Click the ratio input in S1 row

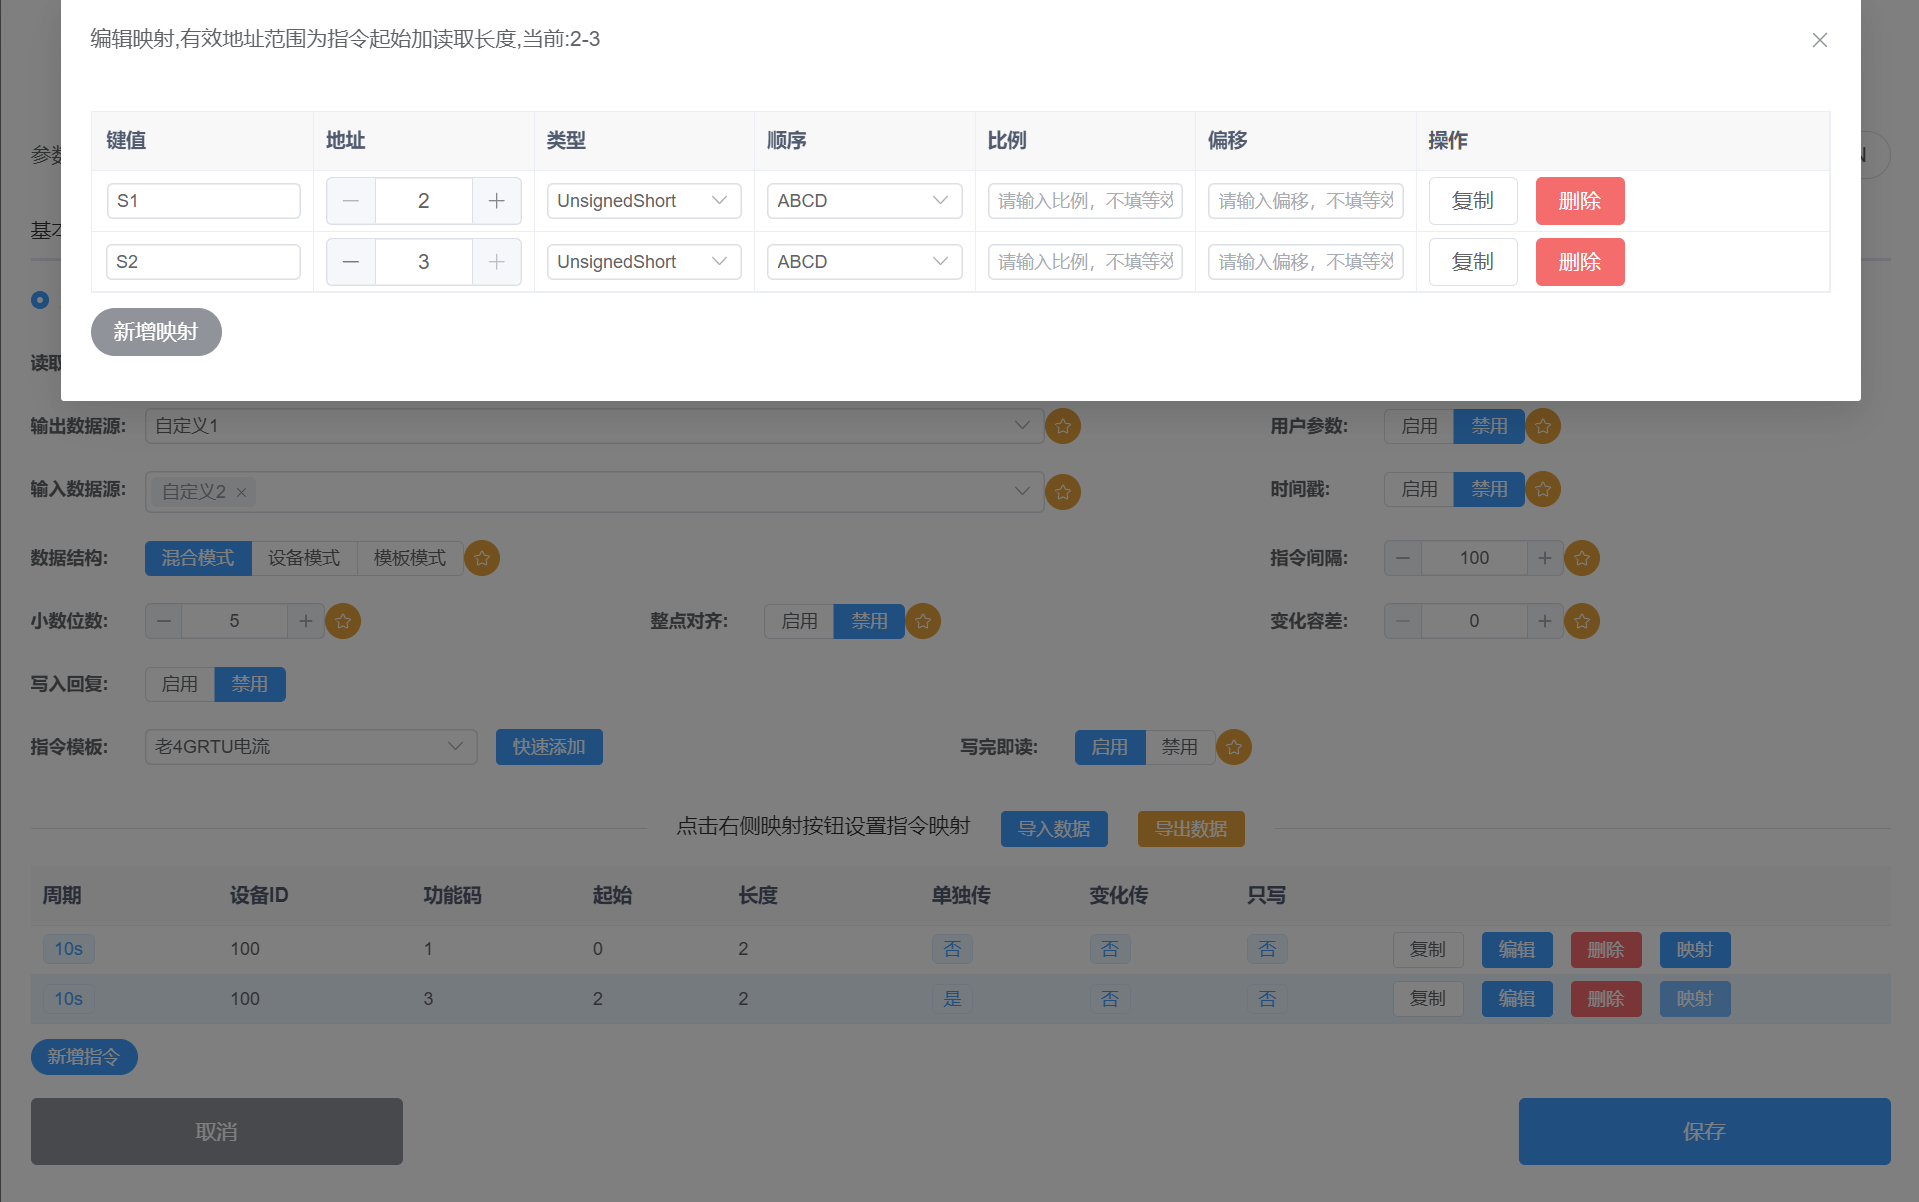point(1085,201)
